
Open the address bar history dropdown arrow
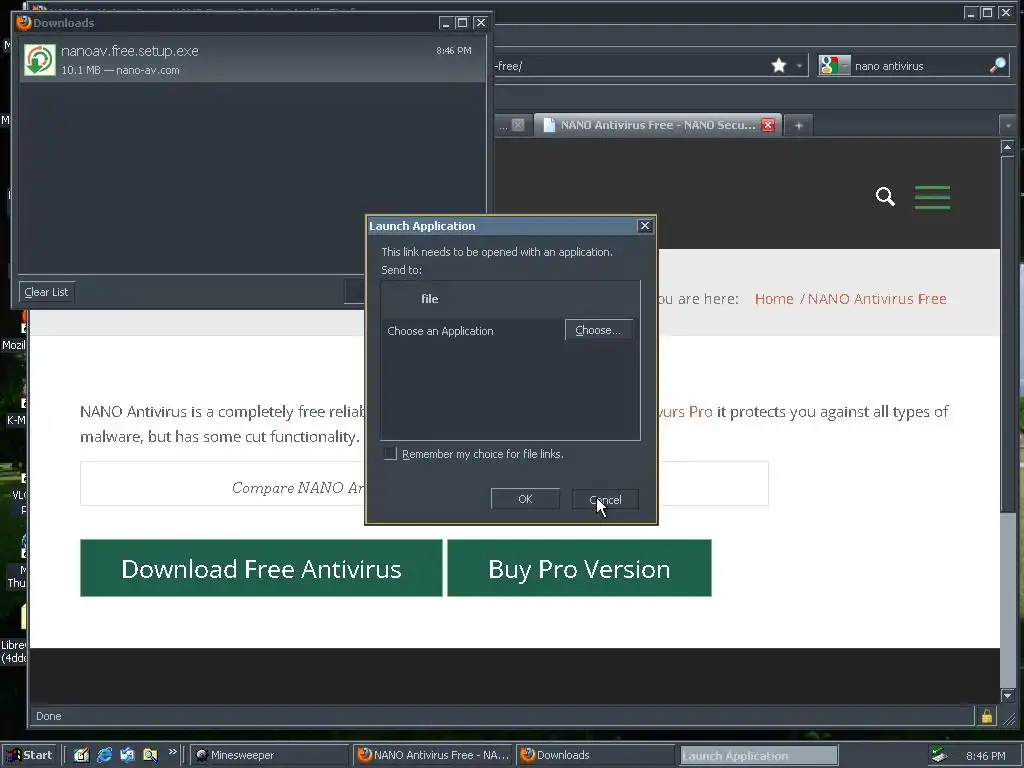[x=799, y=65]
